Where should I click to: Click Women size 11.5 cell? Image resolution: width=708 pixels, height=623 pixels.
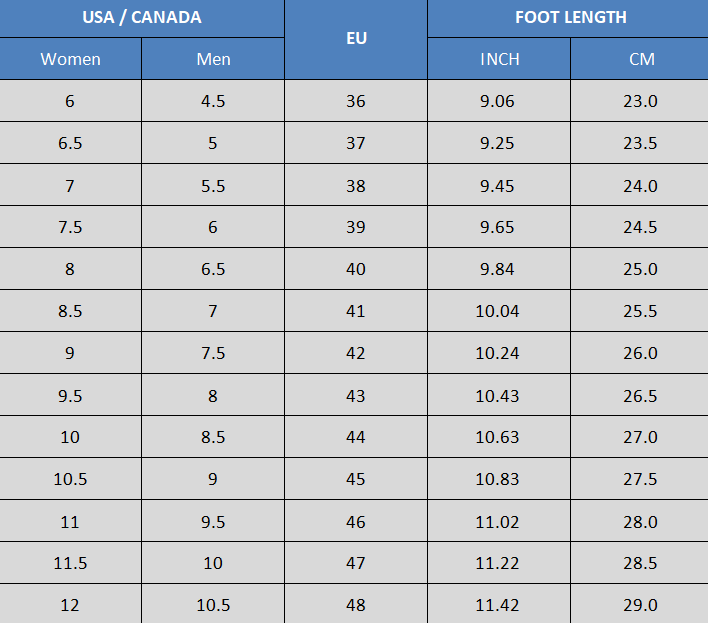pyautogui.click(x=70, y=563)
